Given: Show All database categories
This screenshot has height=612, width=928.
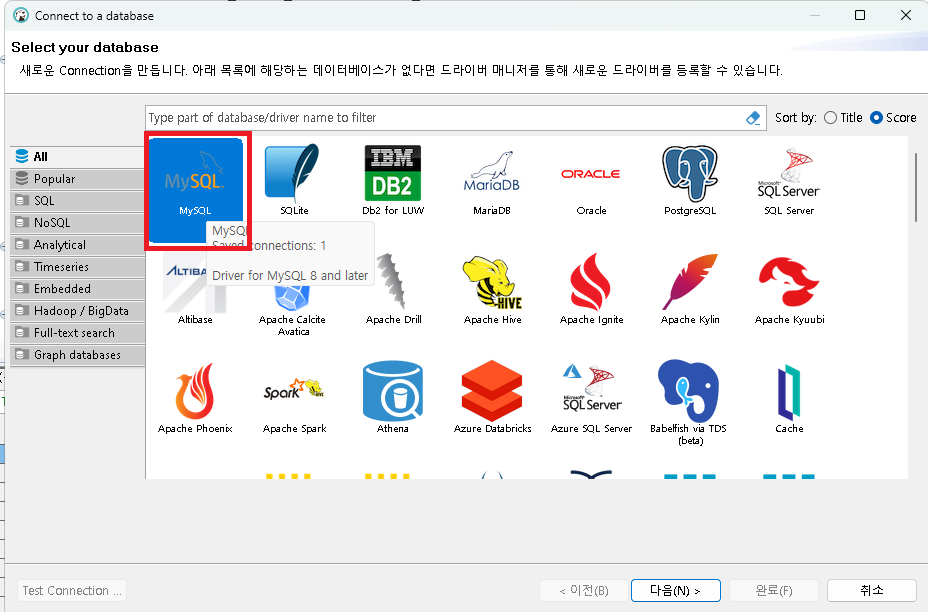Looking at the screenshot, I should 78,156.
